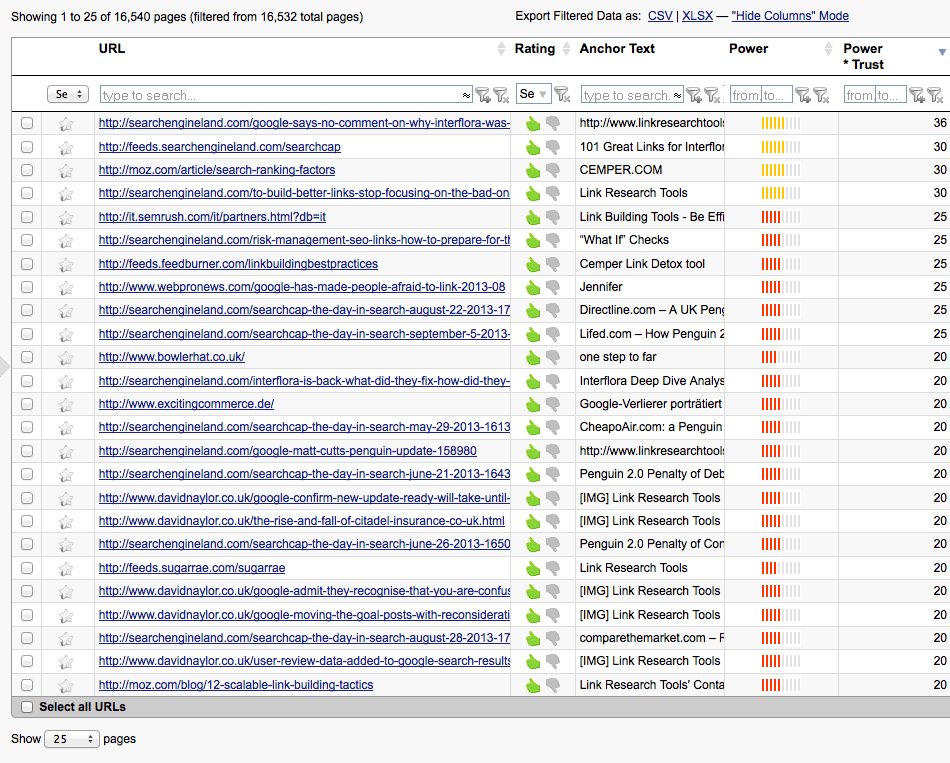Sort by URL column sort arrows
The image size is (950, 763).
point(501,48)
